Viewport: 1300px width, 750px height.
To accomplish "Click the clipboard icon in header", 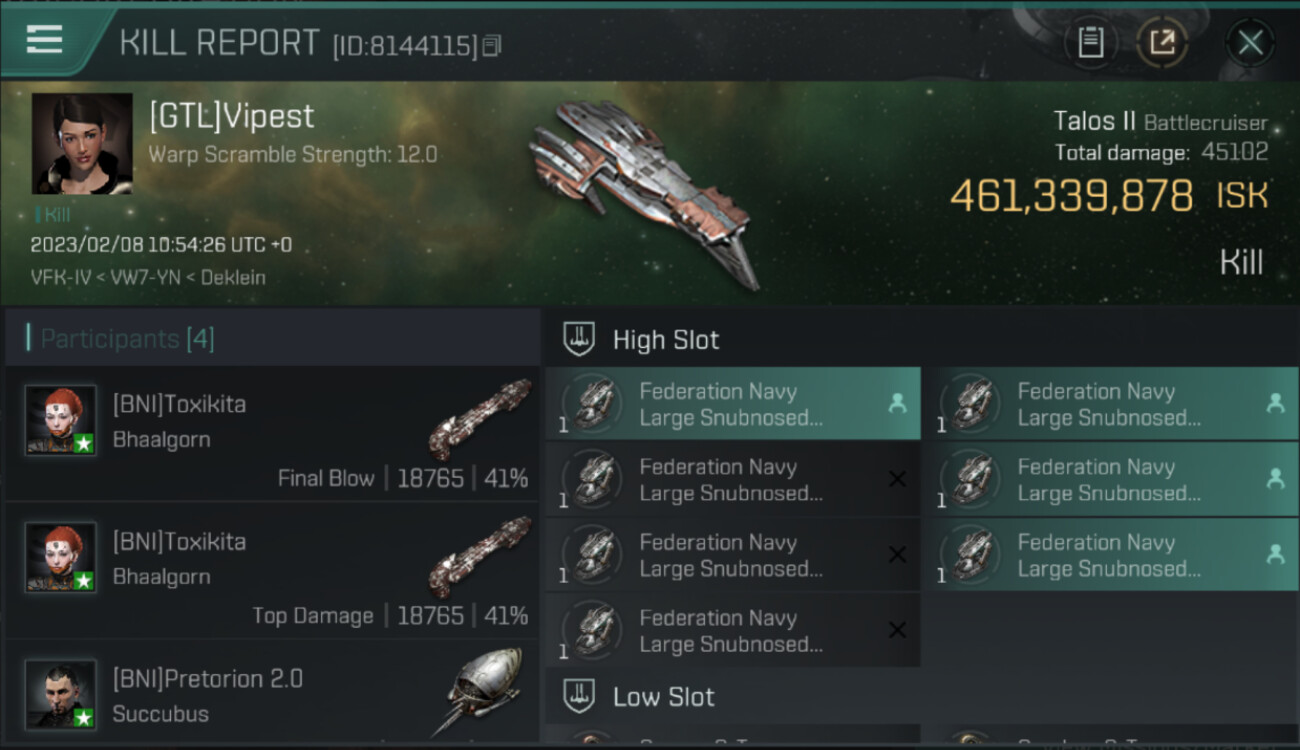I will pyautogui.click(x=1090, y=42).
